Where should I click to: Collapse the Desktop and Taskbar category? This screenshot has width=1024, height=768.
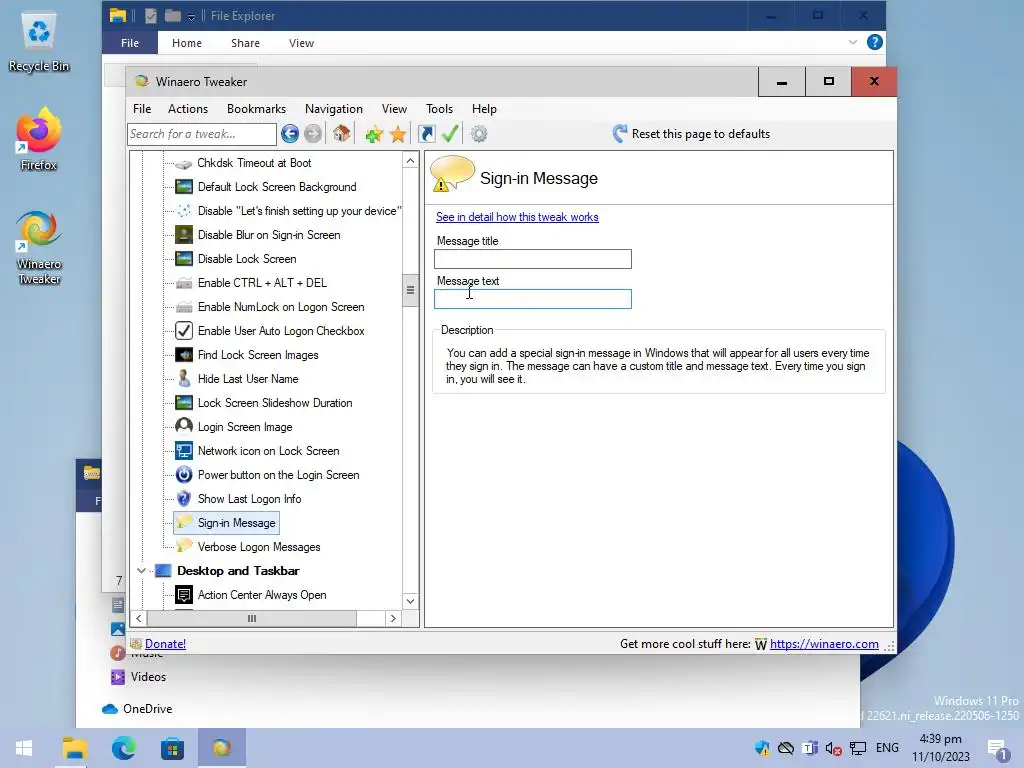click(141, 571)
